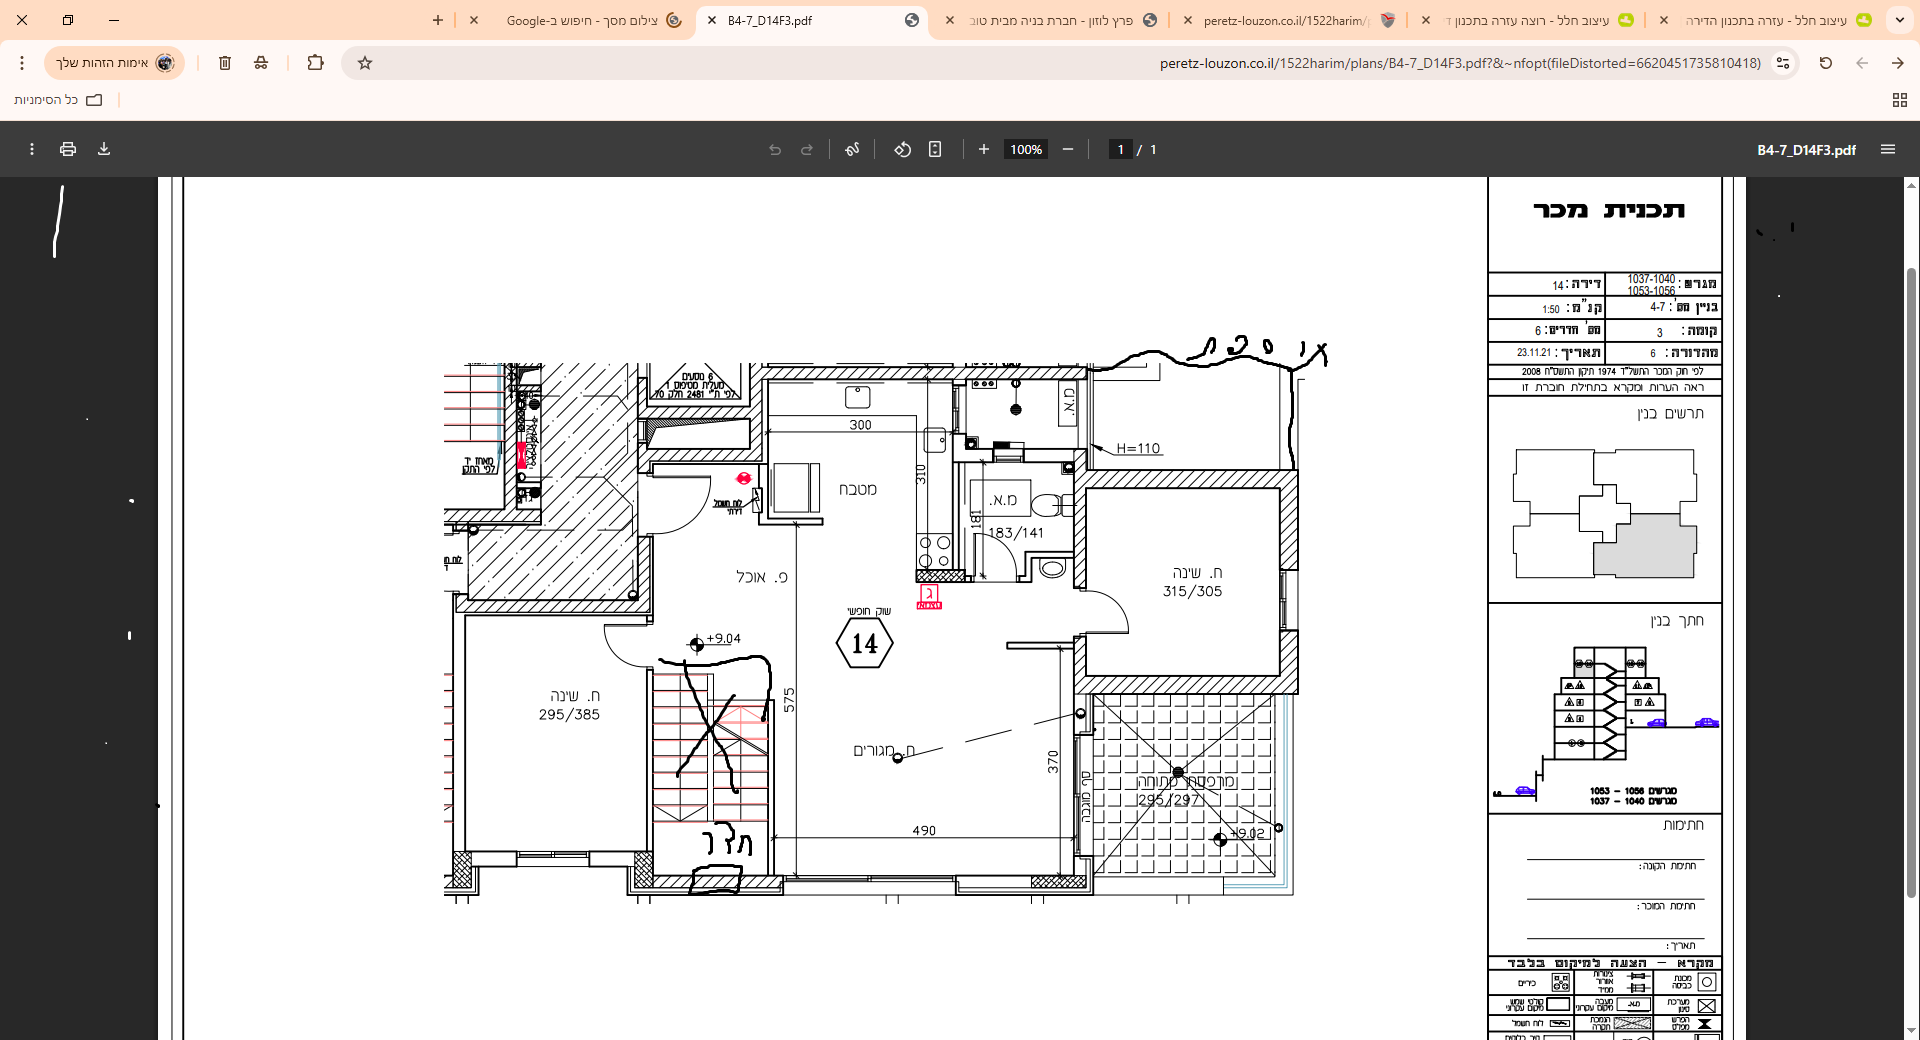Download the B4-7_D14F3.pdf file
Screen dimensions: 1920x1040
click(x=104, y=149)
